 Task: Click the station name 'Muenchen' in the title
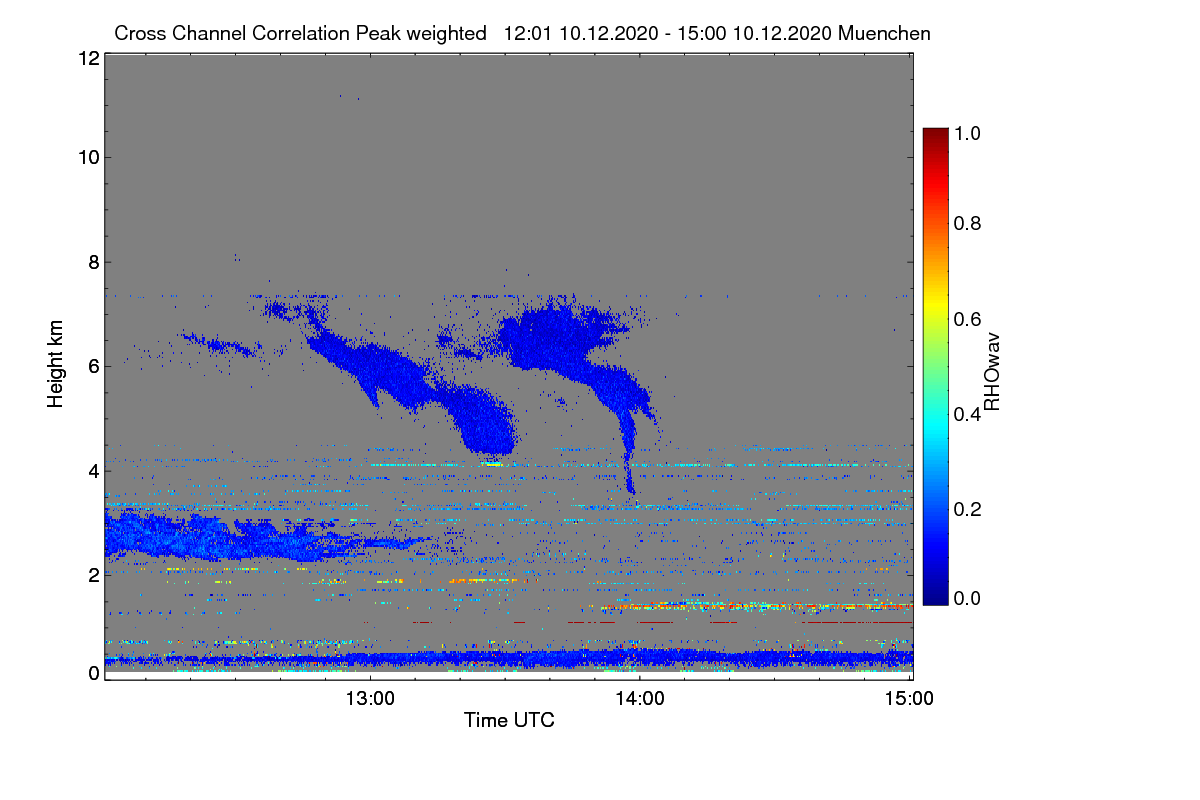[885, 33]
